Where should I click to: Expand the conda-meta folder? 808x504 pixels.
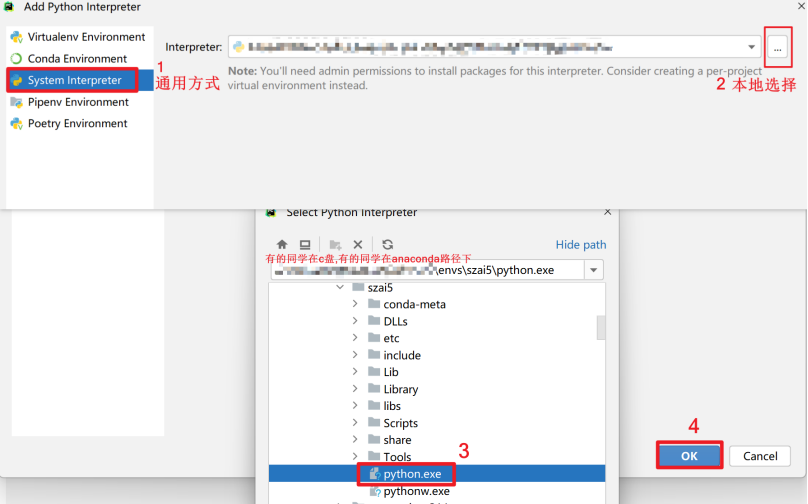point(355,304)
